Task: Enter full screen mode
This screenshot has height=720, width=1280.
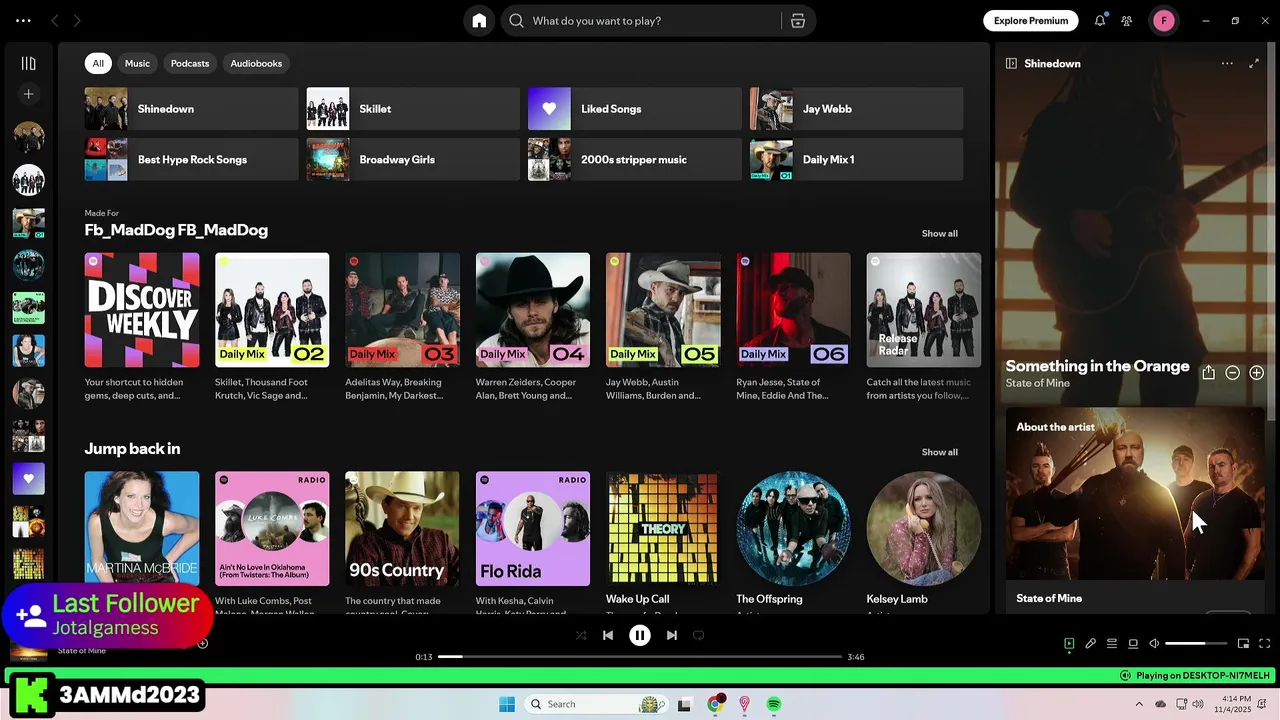Action: 1265,644
